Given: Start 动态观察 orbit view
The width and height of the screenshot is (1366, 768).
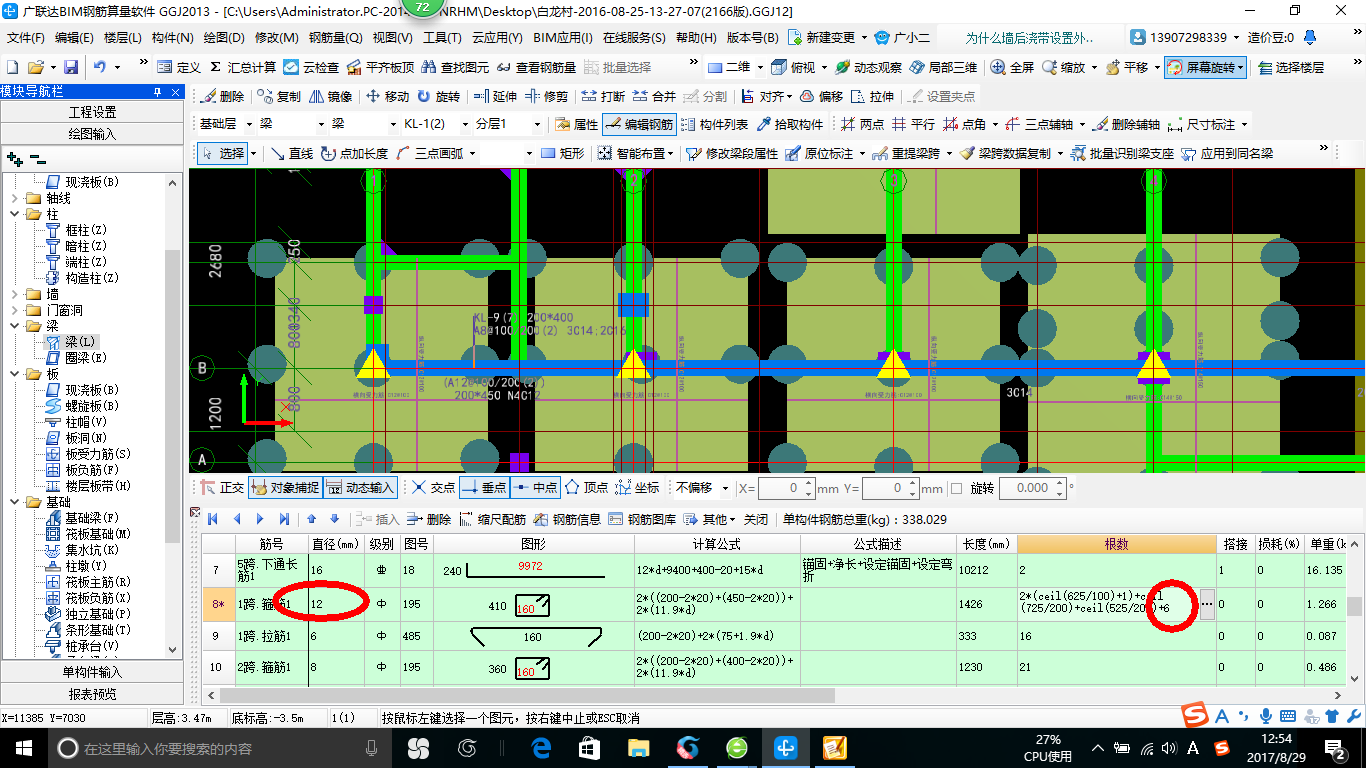Looking at the screenshot, I should coord(868,67).
